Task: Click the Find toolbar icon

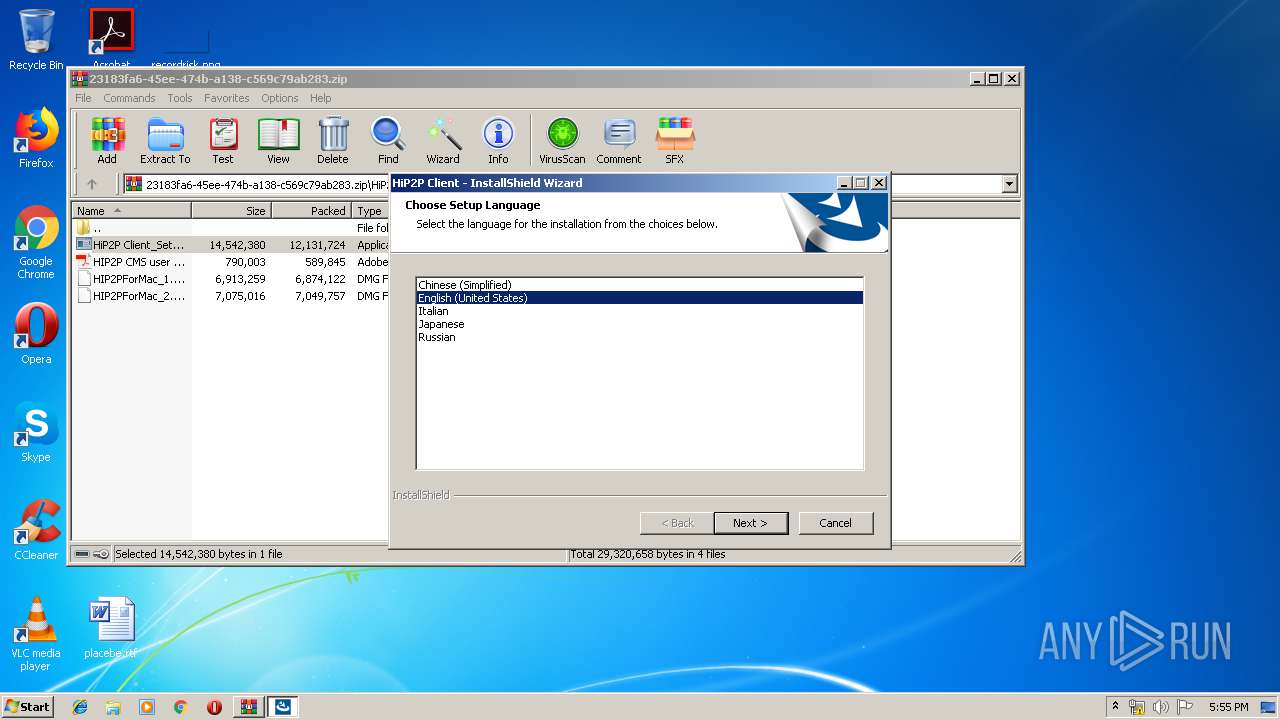Action: pyautogui.click(x=388, y=140)
